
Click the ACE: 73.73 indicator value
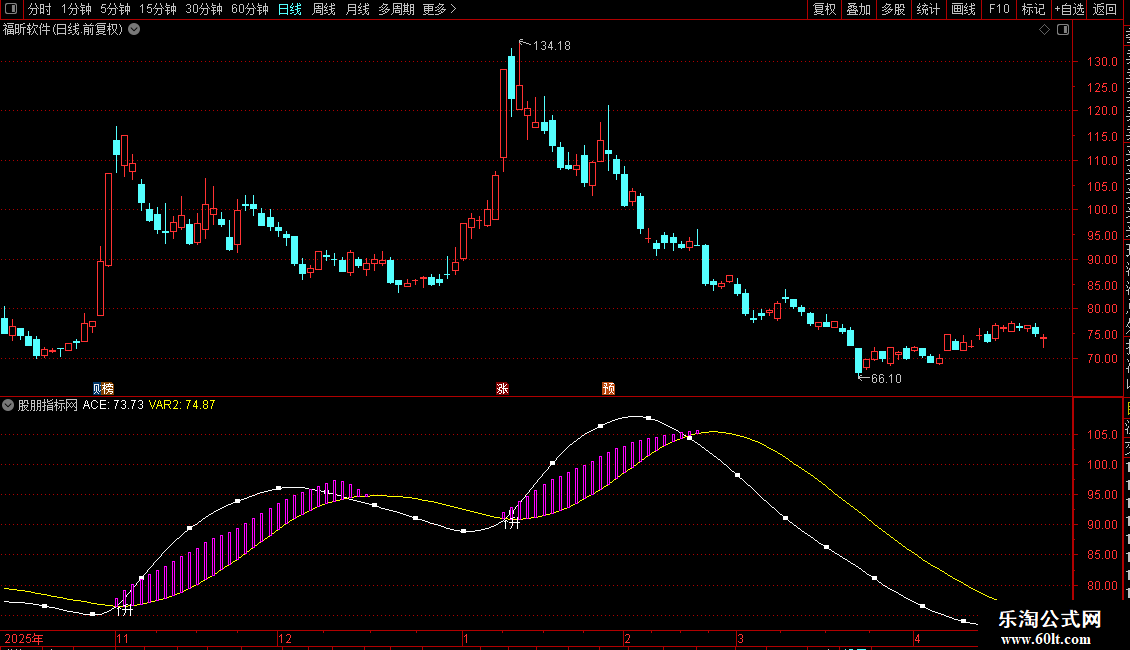[x=113, y=405]
